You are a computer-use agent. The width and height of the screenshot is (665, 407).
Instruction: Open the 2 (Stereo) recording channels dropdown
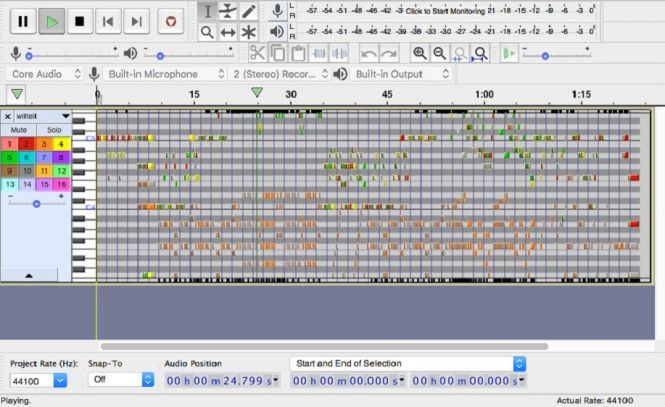[x=280, y=74]
